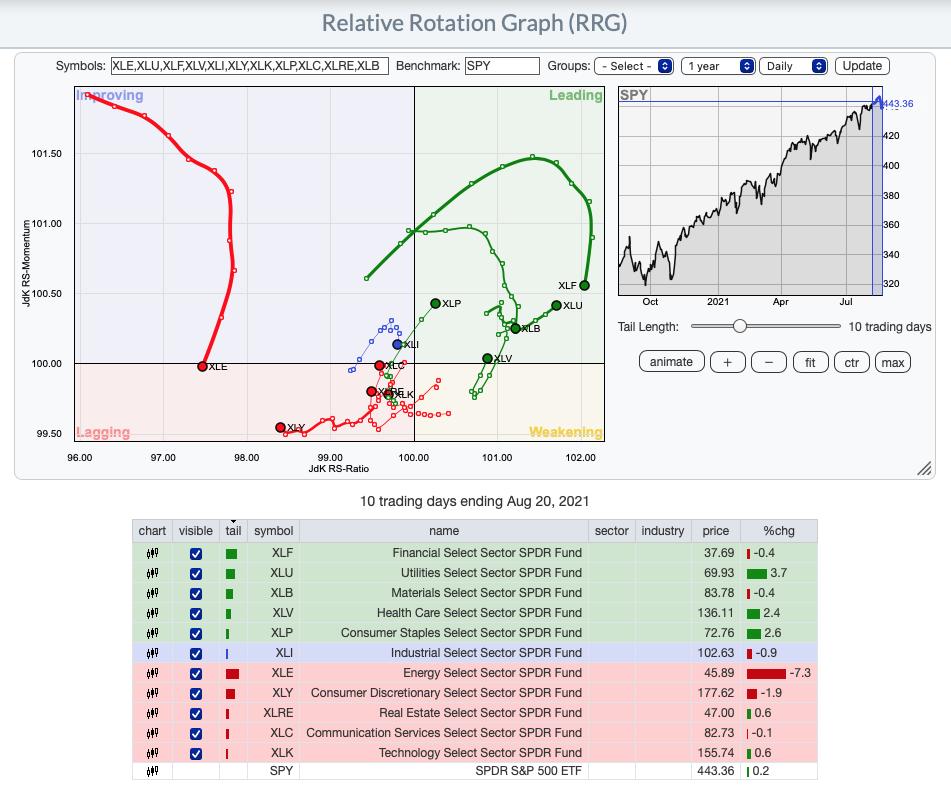The width and height of the screenshot is (951, 786).
Task: Start the animate button
Action: coord(671,362)
